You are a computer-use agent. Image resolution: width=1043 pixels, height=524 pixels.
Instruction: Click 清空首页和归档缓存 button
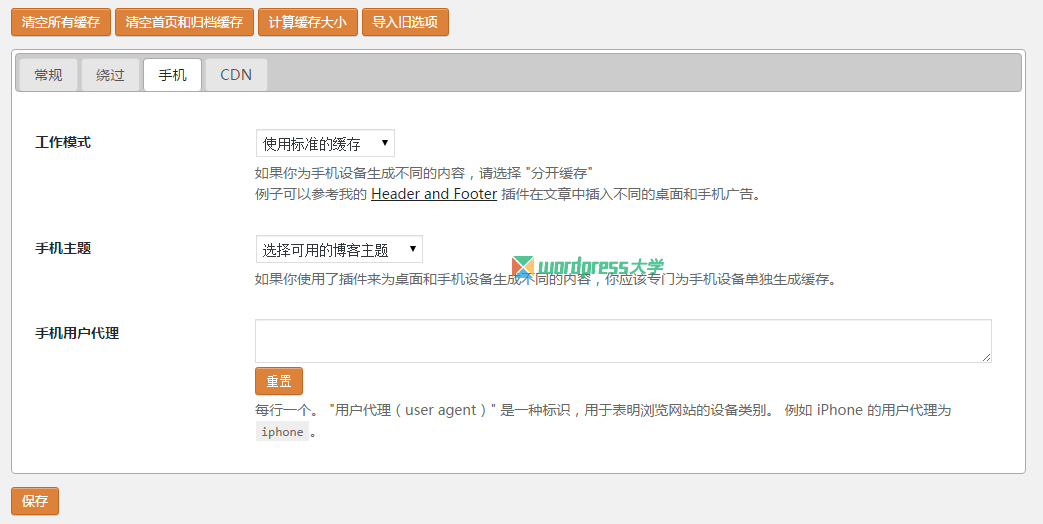pos(184,22)
